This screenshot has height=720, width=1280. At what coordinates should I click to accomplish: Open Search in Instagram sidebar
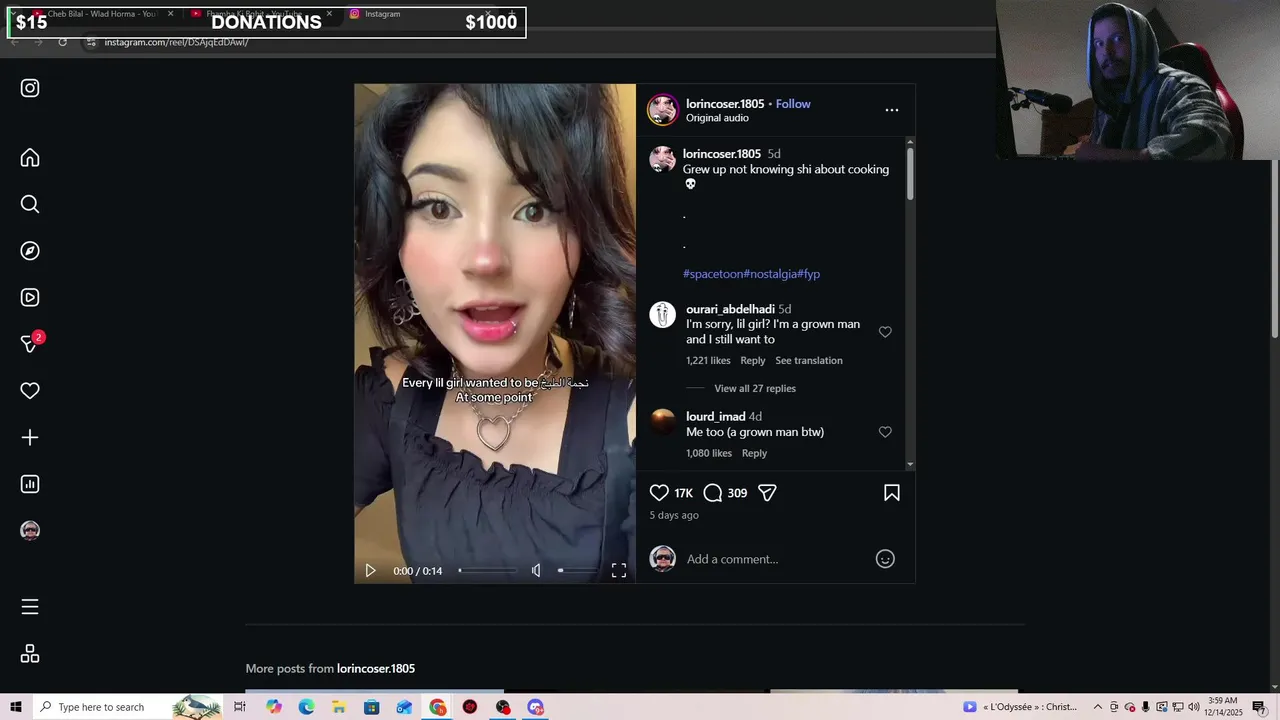coord(30,204)
